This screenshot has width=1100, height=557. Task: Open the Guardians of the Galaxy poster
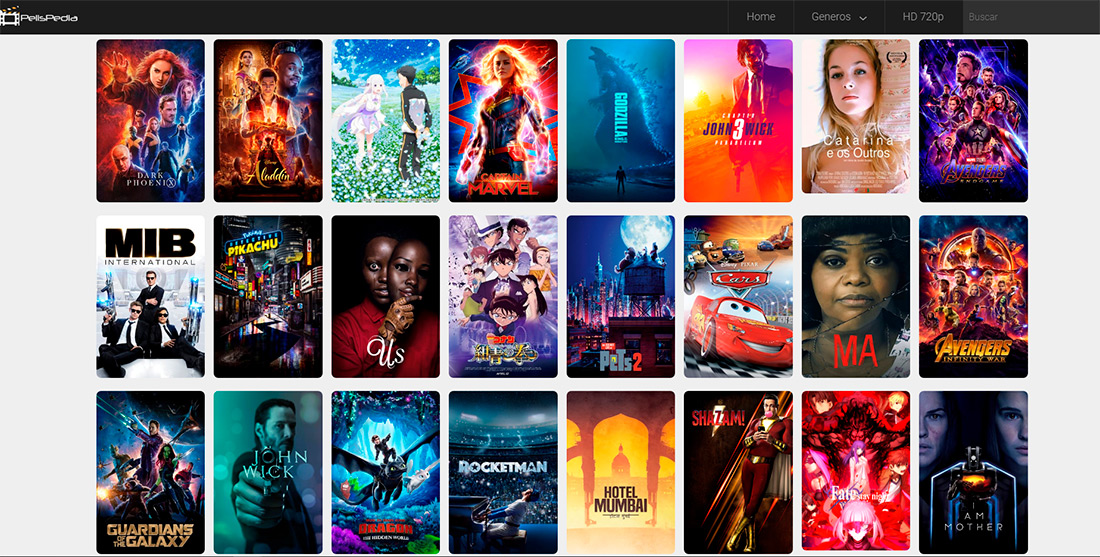pos(150,472)
